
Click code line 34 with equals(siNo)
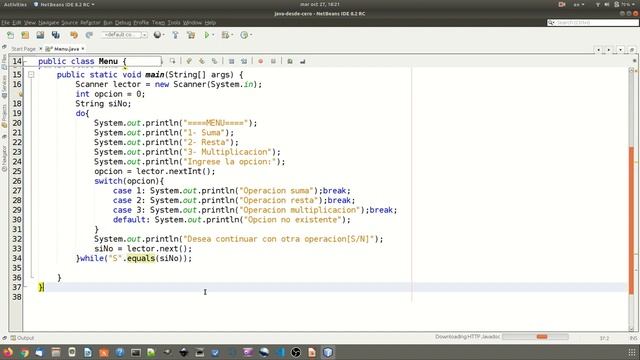[x=134, y=258]
